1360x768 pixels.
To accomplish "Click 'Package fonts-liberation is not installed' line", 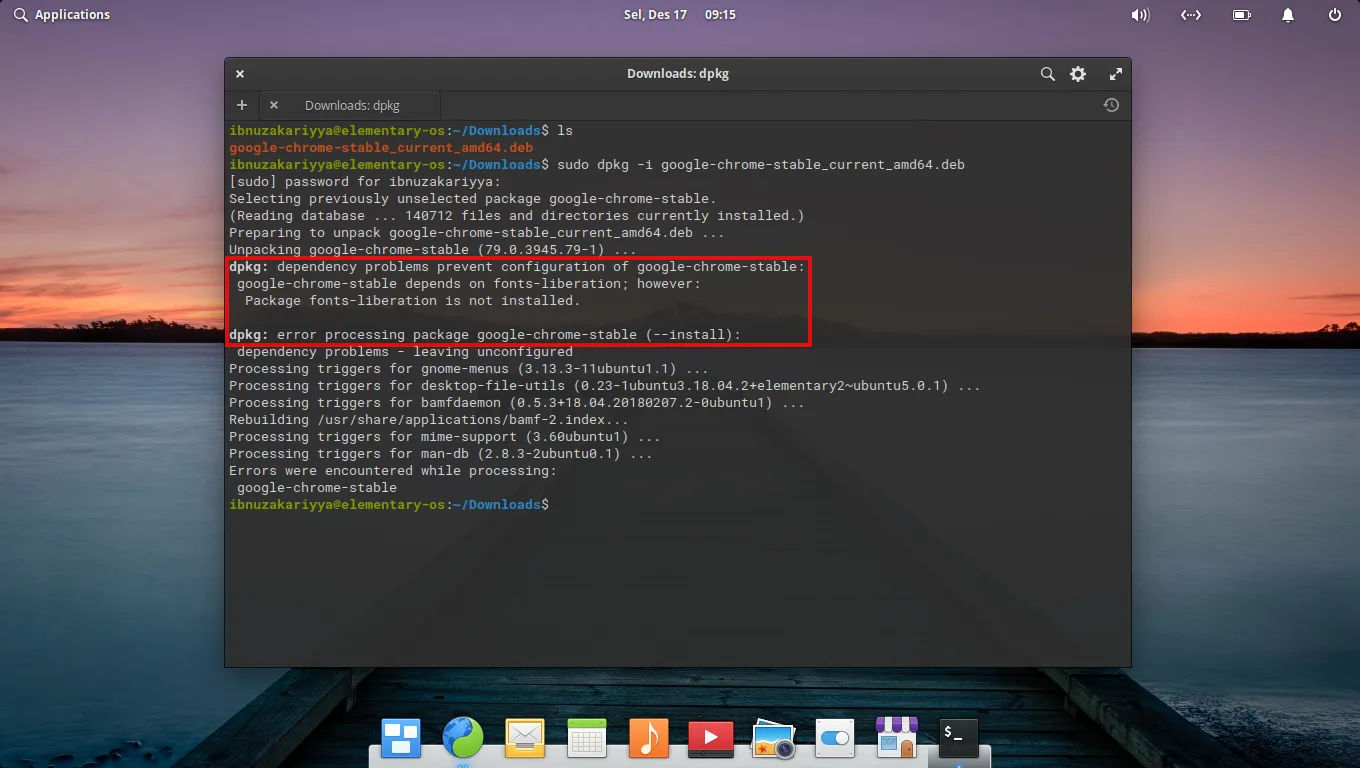I will tap(413, 301).
